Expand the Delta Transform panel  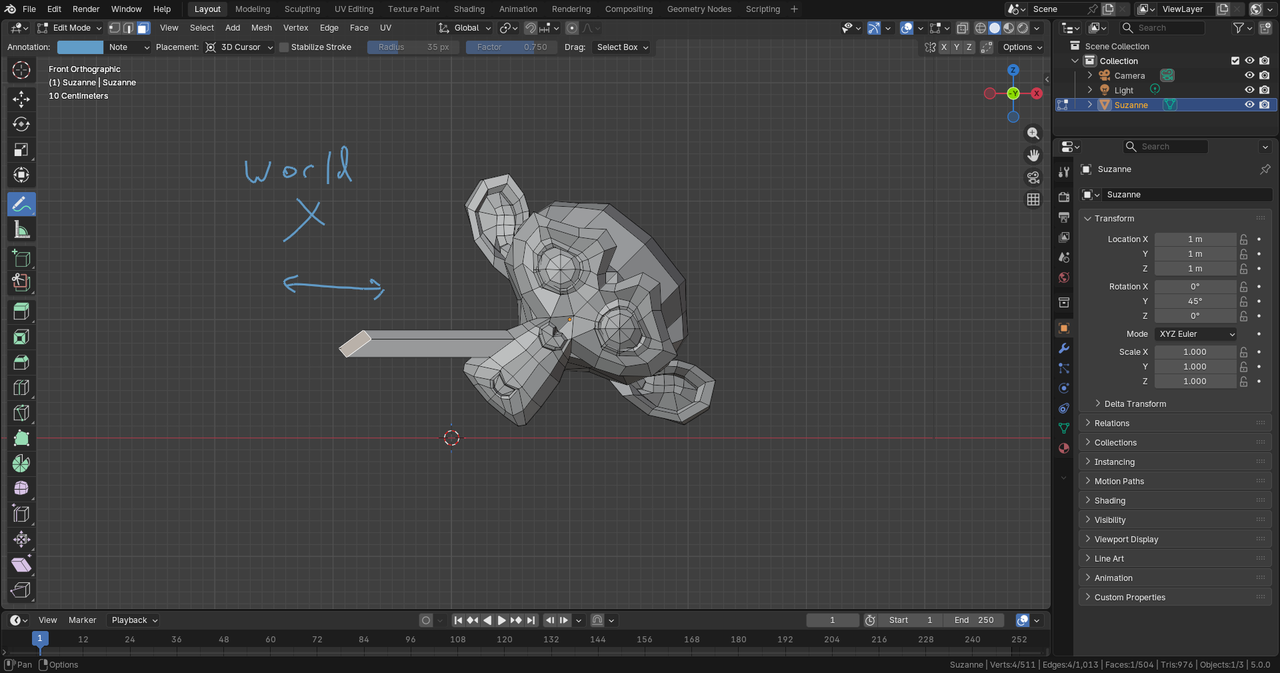coord(1135,404)
